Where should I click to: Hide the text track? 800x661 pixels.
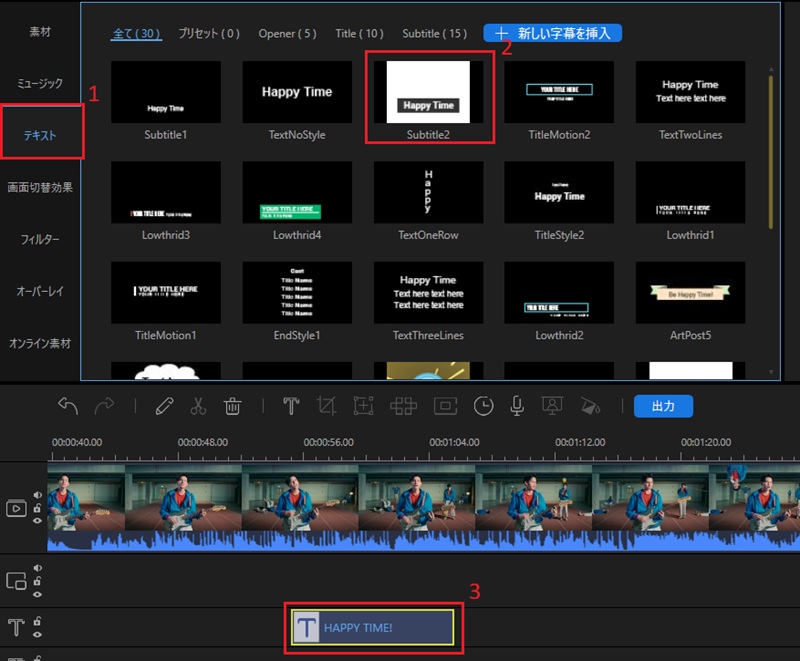(37, 634)
